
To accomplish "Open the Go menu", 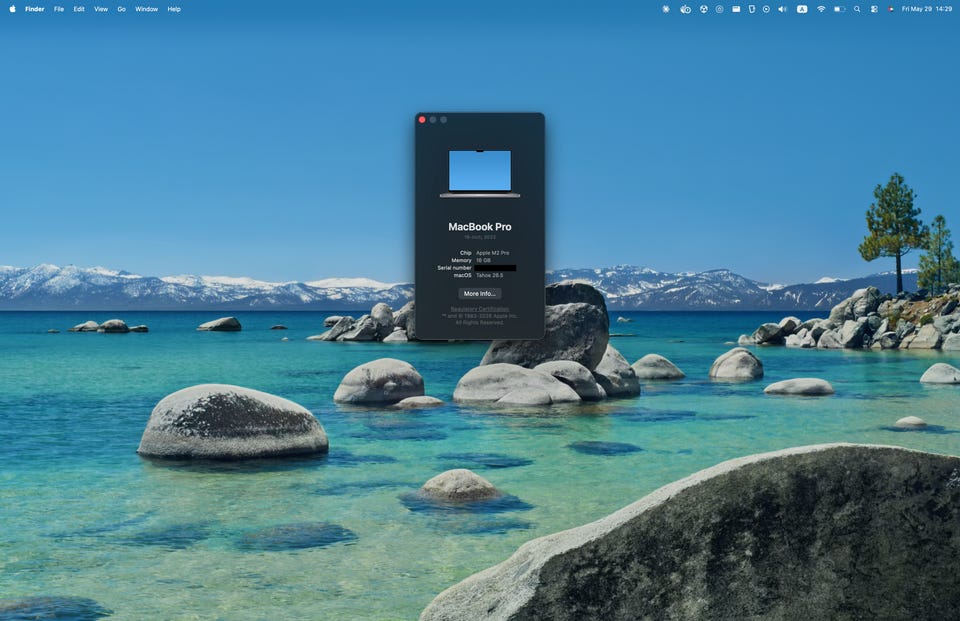I will (121, 9).
